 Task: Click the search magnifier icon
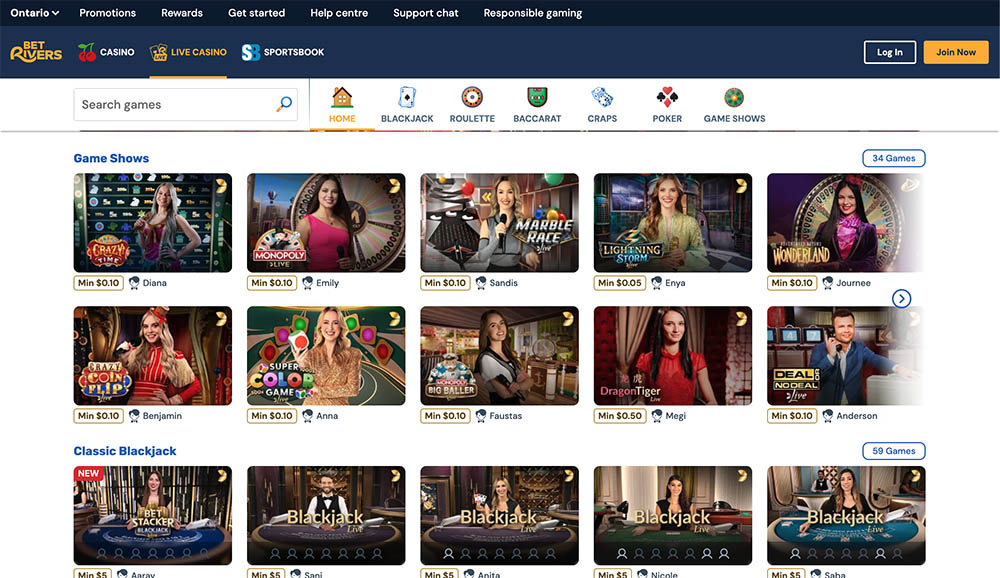[284, 104]
